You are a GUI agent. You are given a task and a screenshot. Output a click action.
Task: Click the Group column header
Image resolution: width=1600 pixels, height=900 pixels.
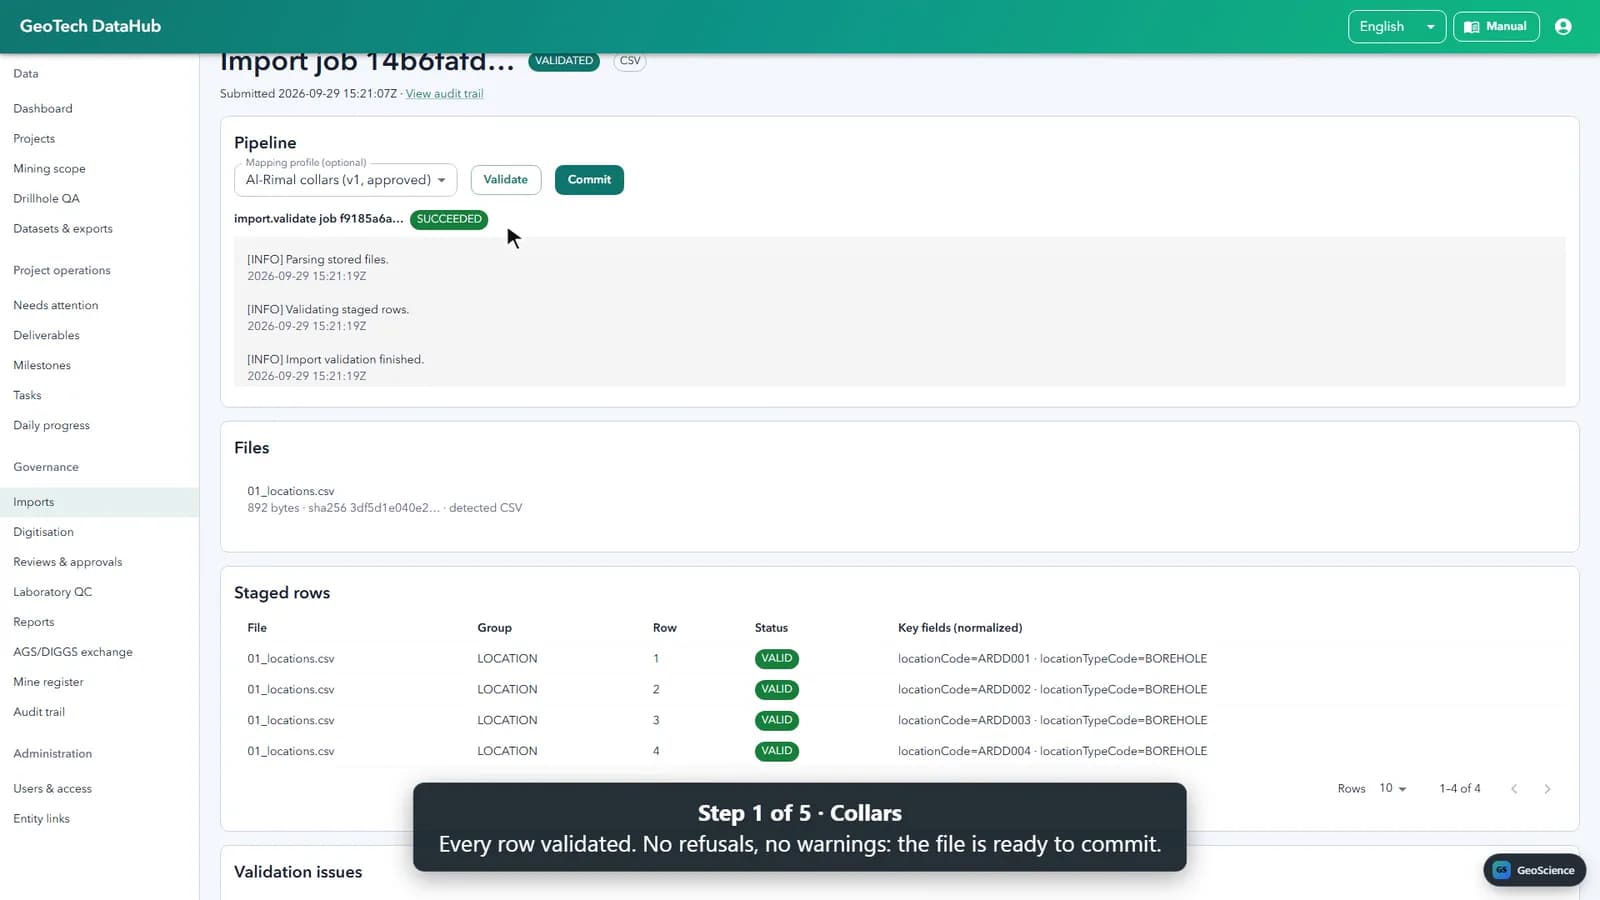coord(494,628)
